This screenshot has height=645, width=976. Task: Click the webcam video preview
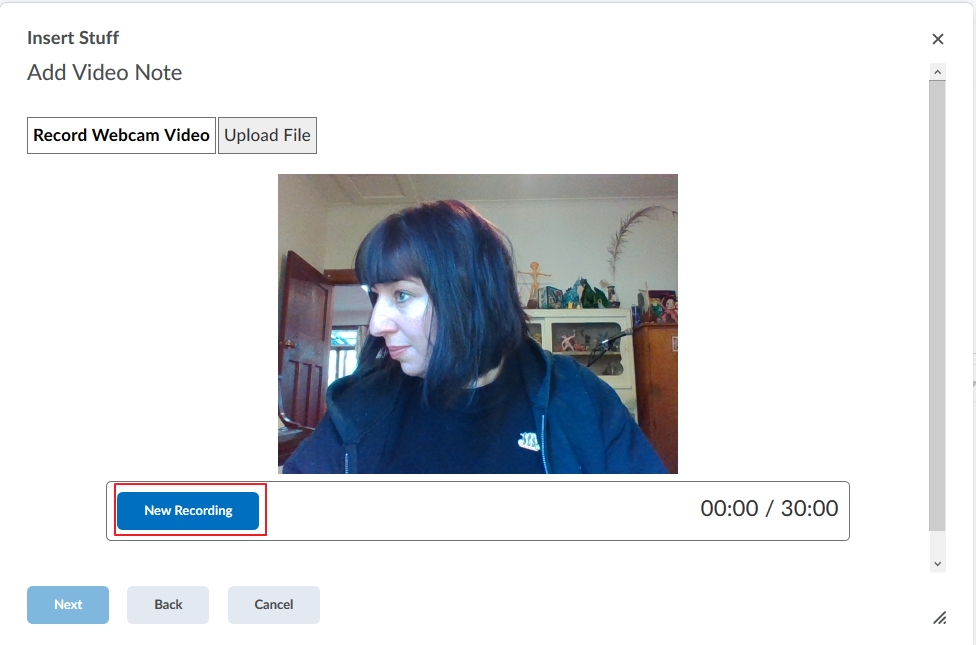478,324
